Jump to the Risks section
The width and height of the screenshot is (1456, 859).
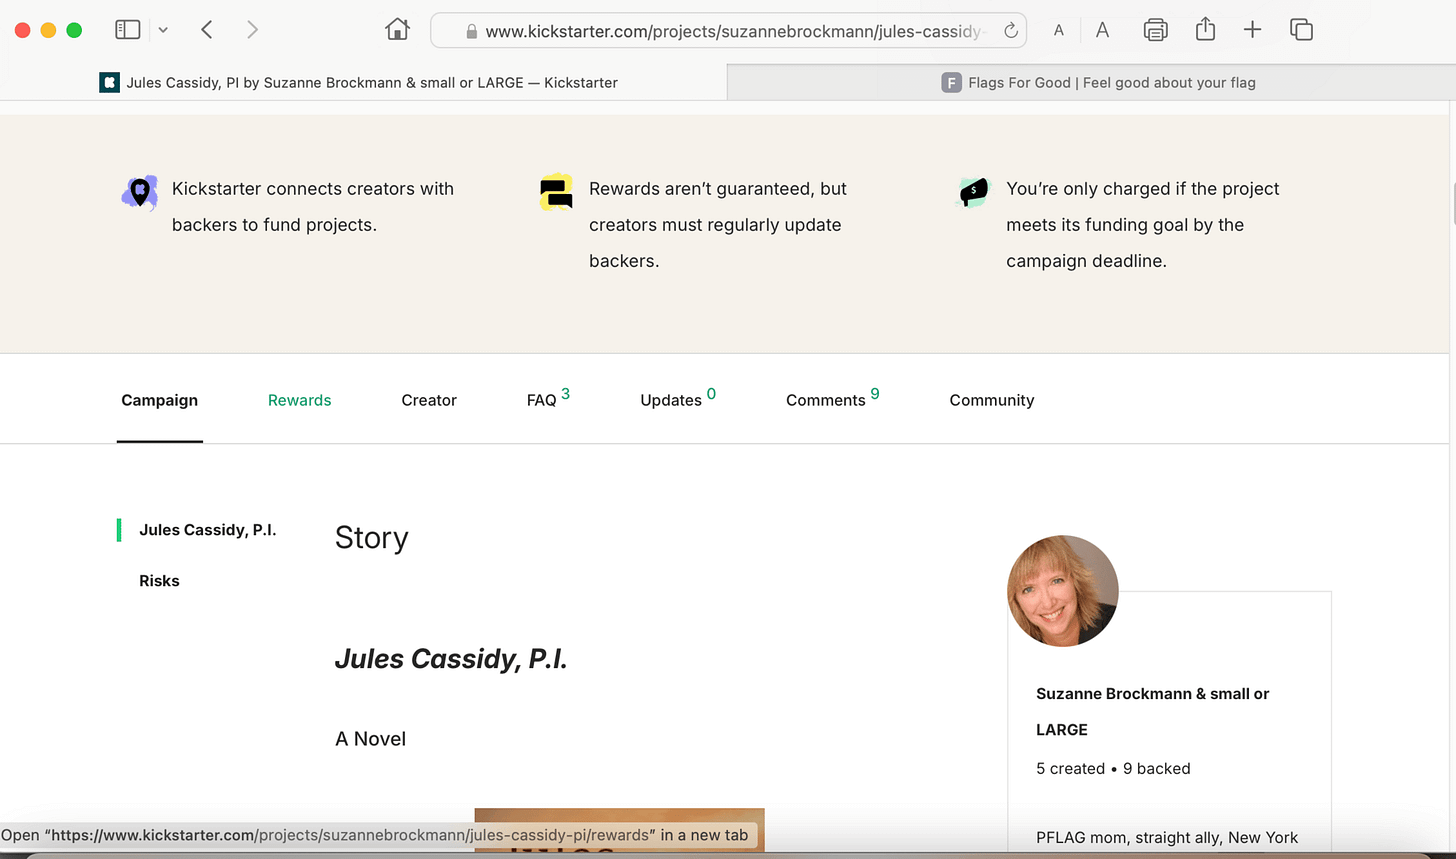coord(159,580)
